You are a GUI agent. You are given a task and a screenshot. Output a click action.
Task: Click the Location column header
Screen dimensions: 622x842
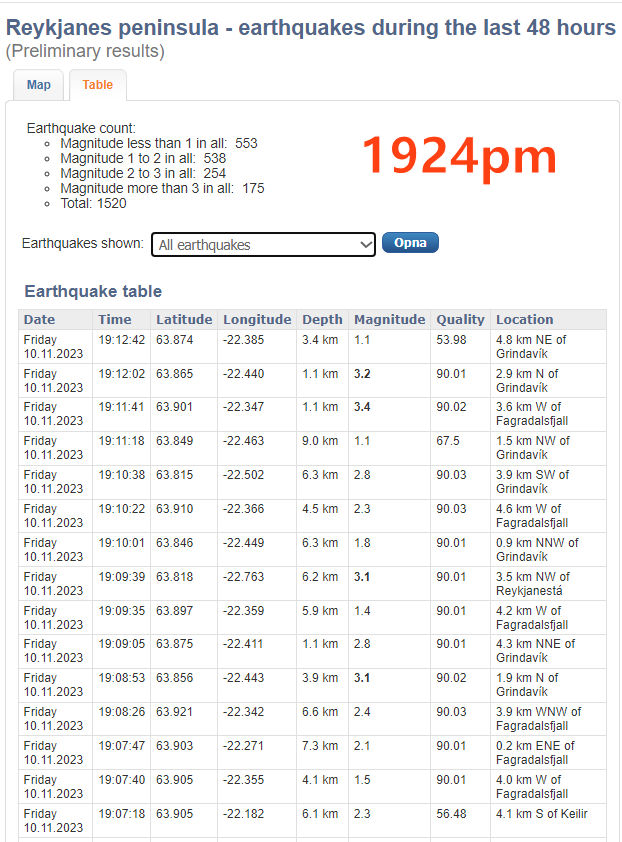point(524,319)
